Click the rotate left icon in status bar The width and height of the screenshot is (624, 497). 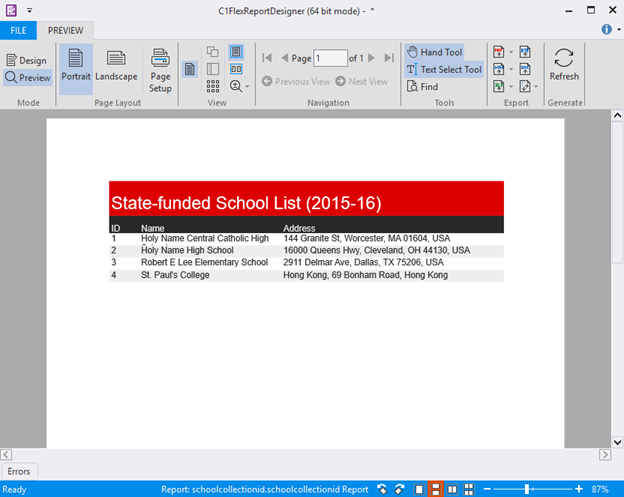click(382, 489)
